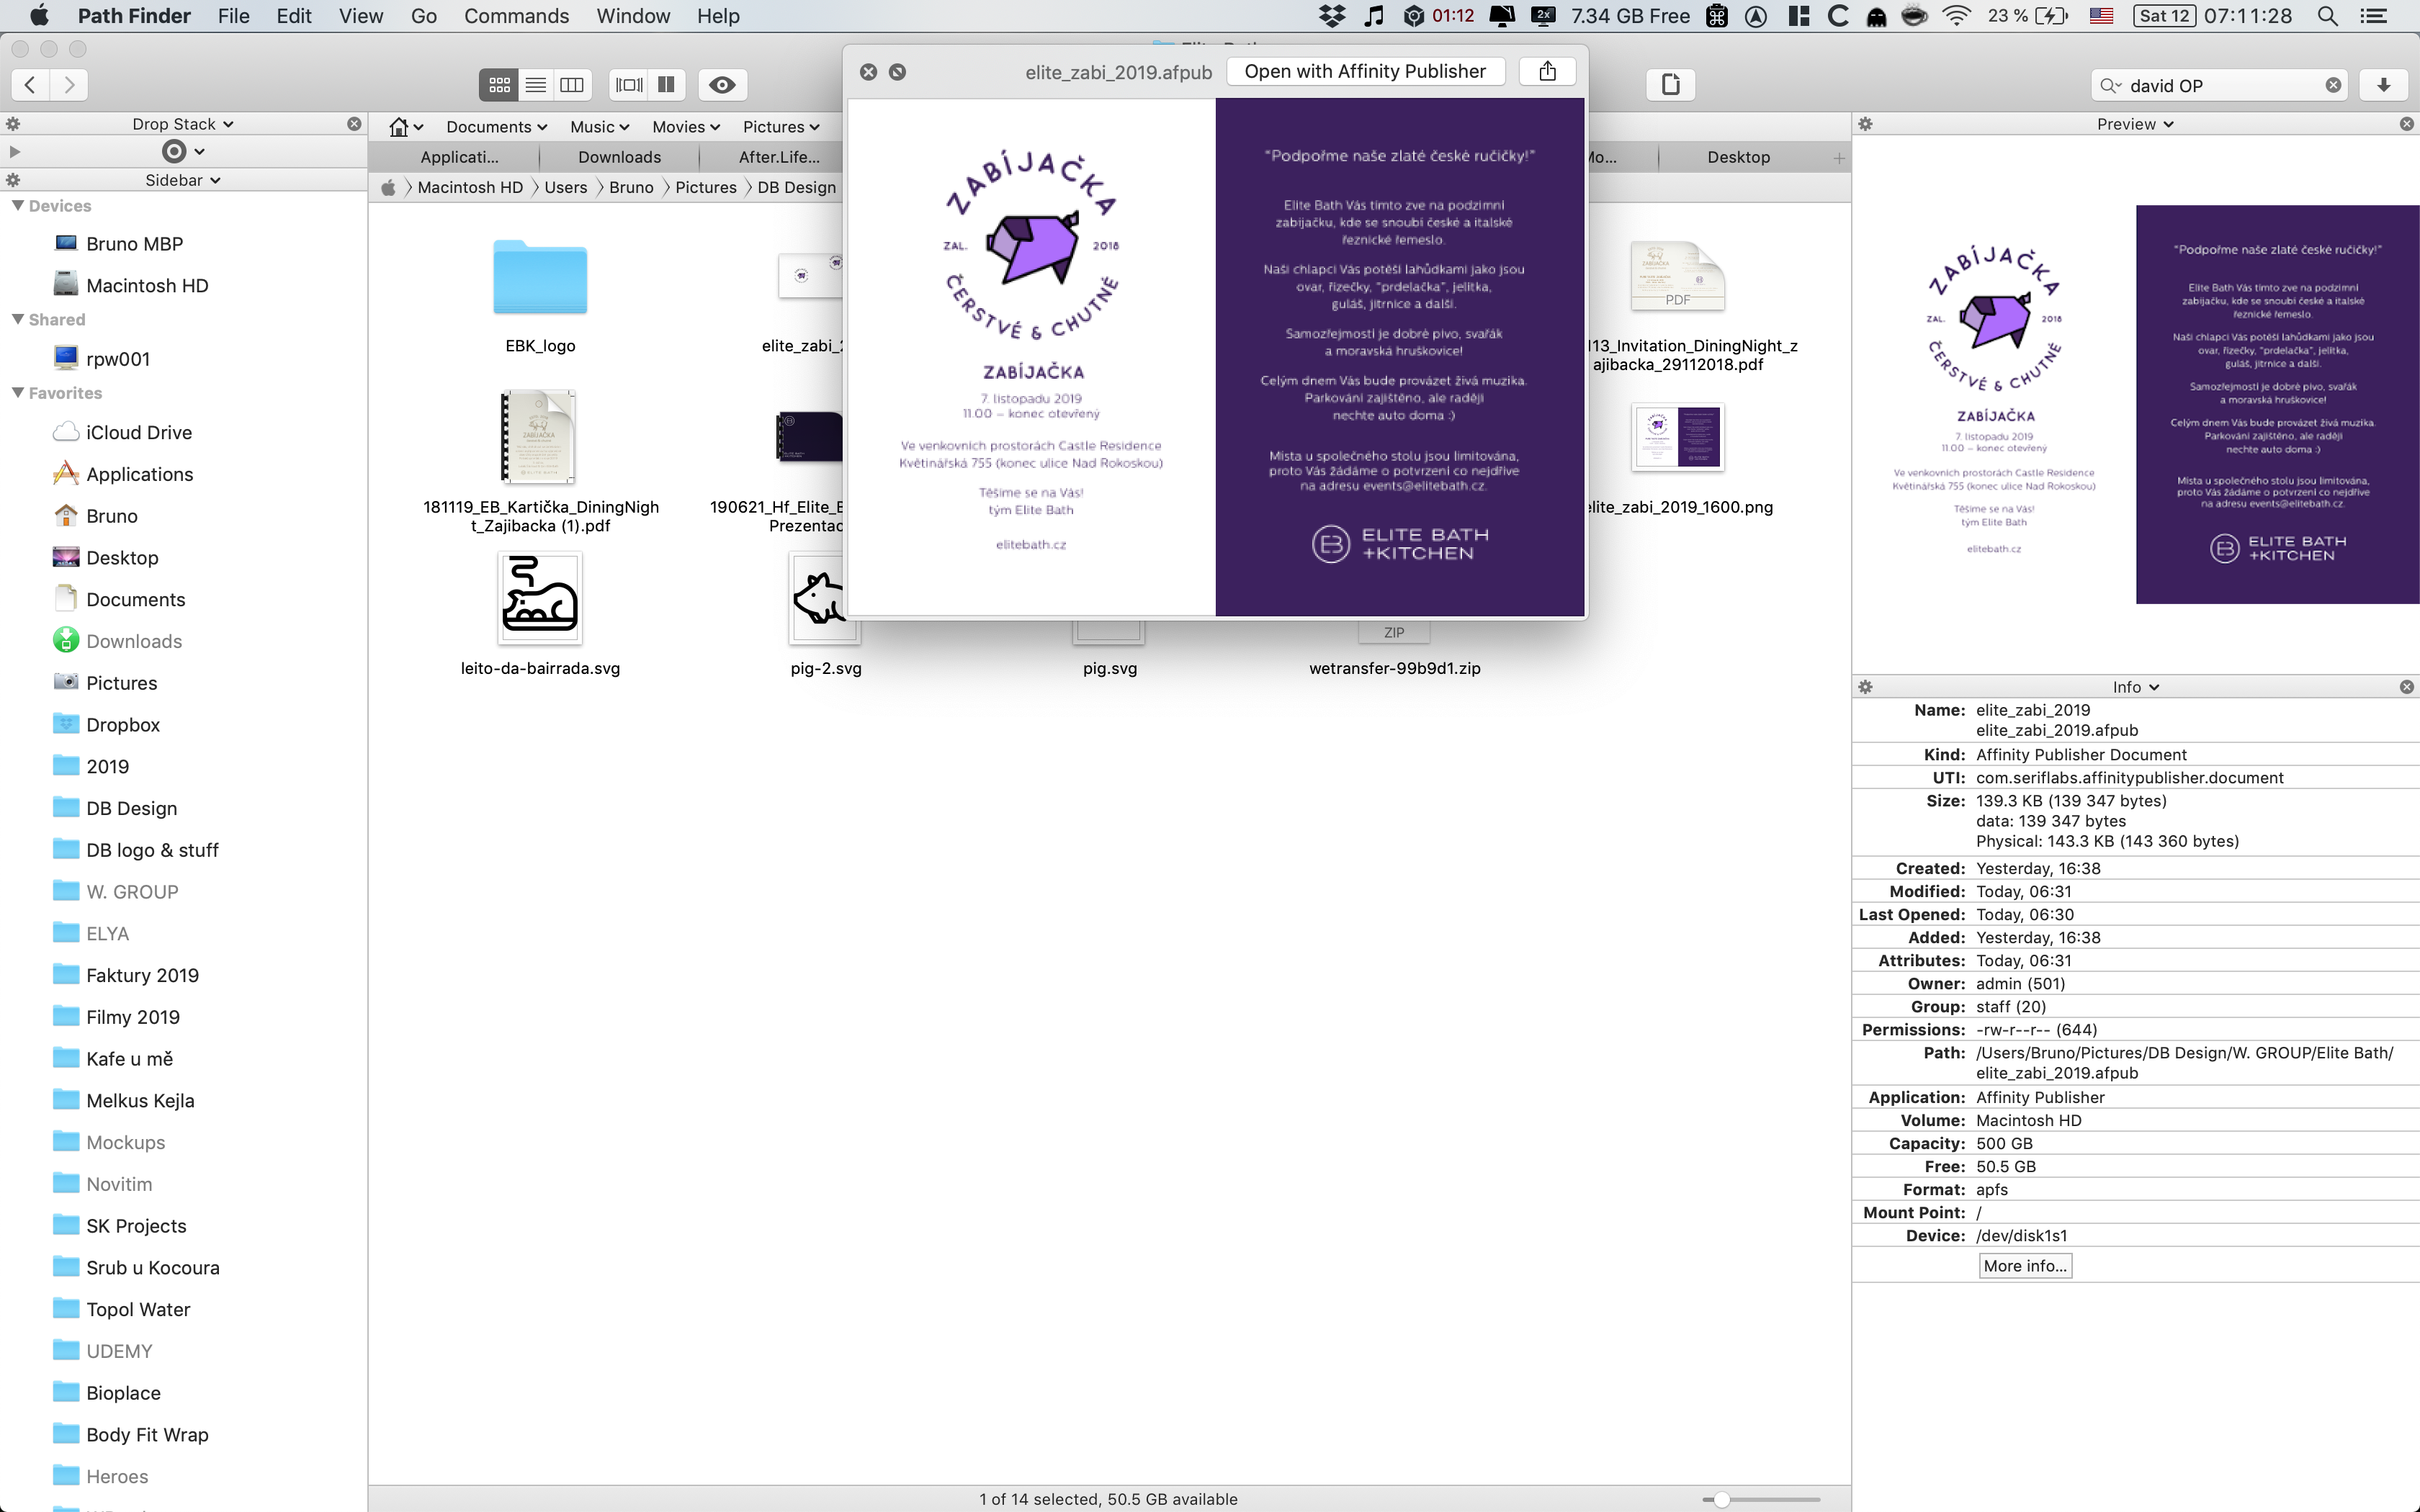Viewport: 2420px width, 1512px height.
Task: Open the Go menu
Action: (424, 16)
